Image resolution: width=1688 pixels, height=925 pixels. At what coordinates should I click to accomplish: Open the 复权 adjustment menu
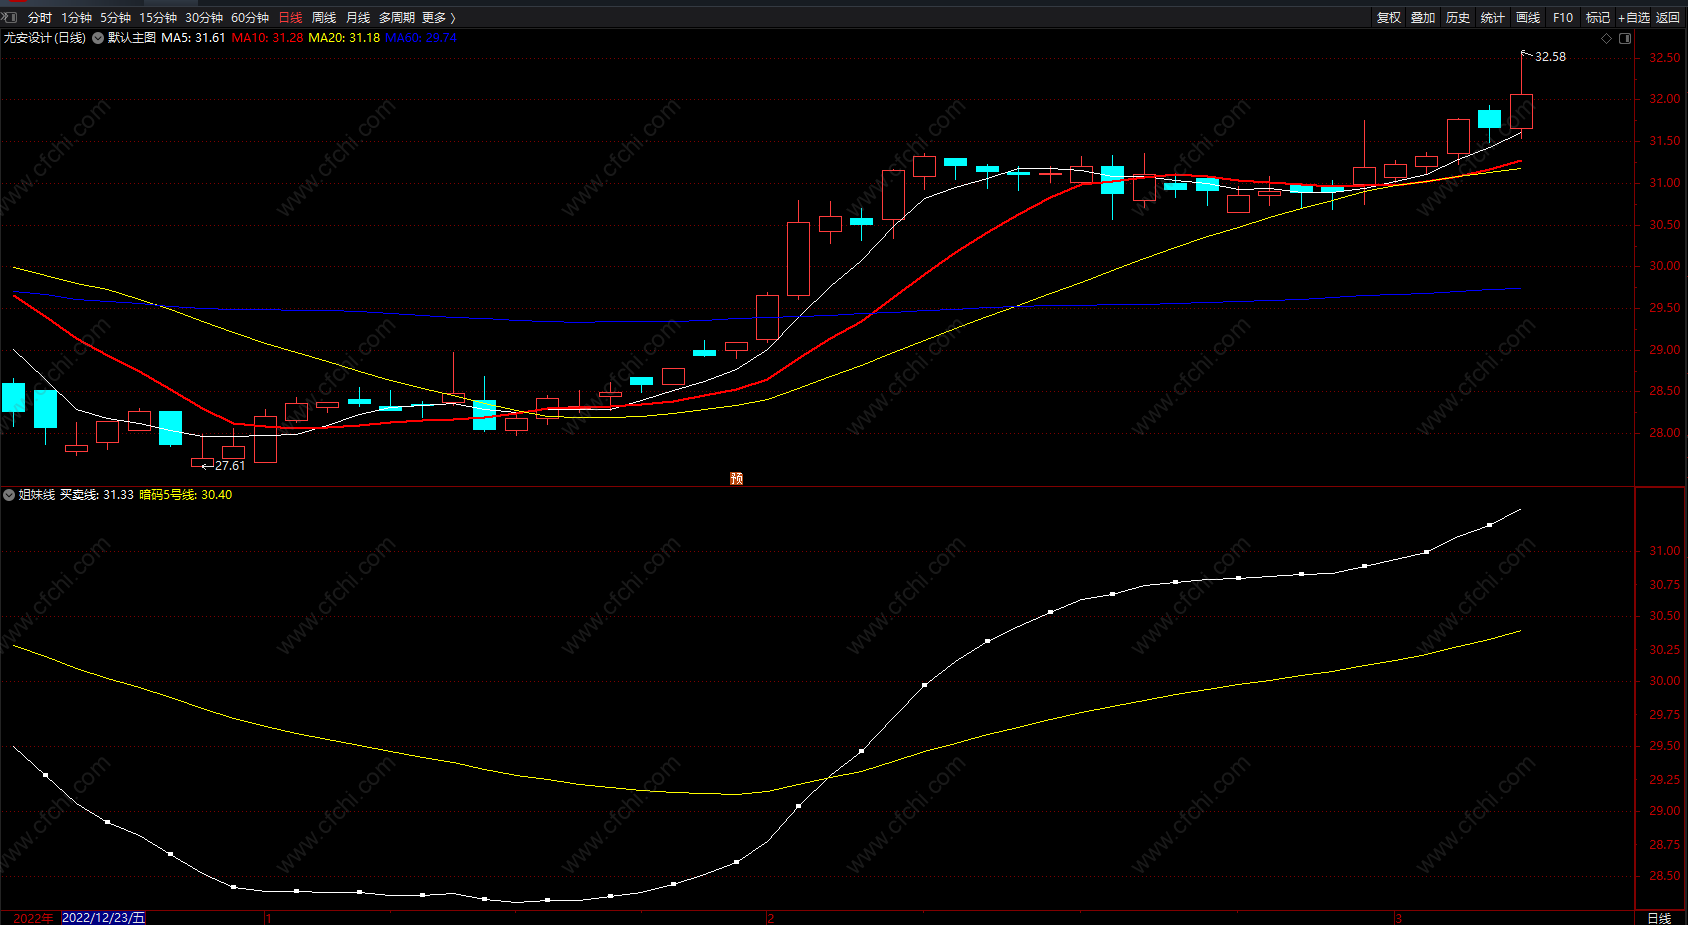pyautogui.click(x=1389, y=18)
